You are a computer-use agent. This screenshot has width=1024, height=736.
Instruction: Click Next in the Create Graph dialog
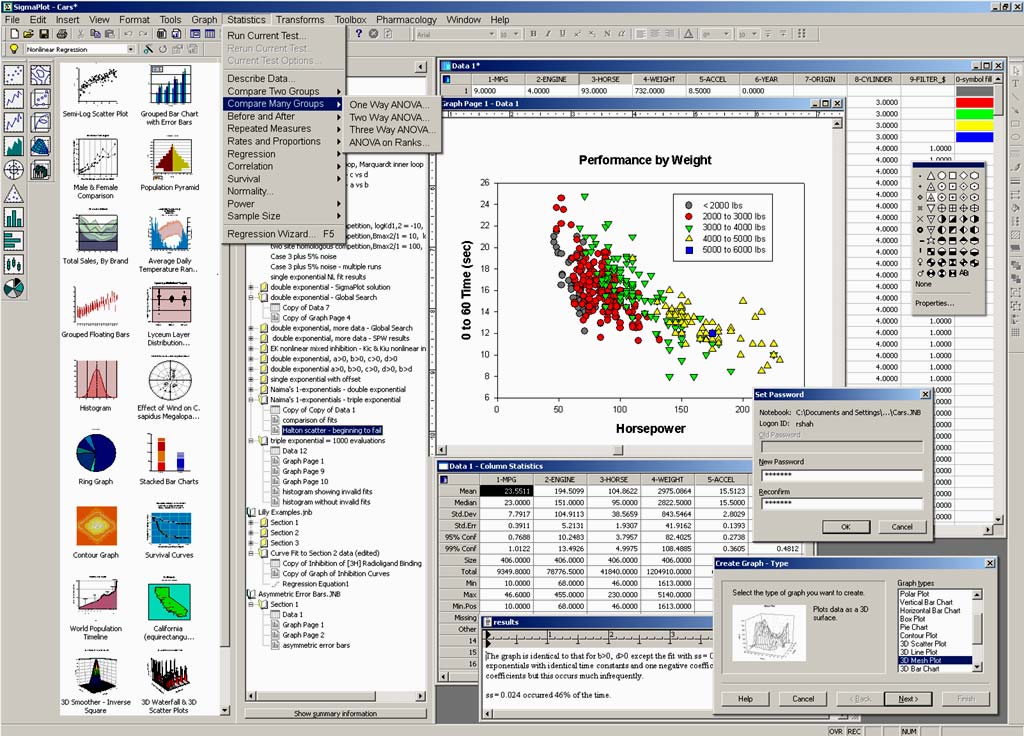pos(907,699)
